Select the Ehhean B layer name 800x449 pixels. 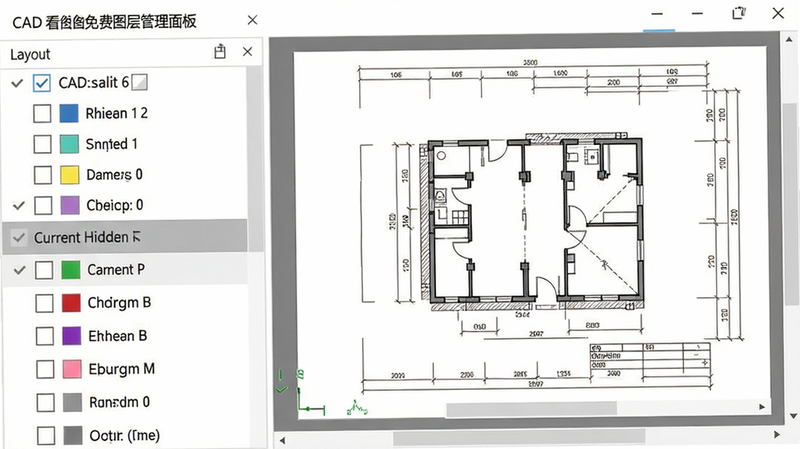pyautogui.click(x=118, y=336)
